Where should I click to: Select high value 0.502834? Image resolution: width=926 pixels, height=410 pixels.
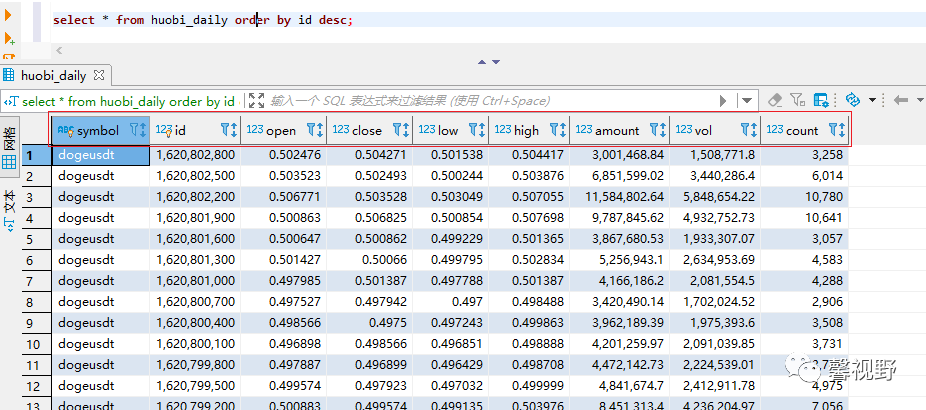pos(530,260)
